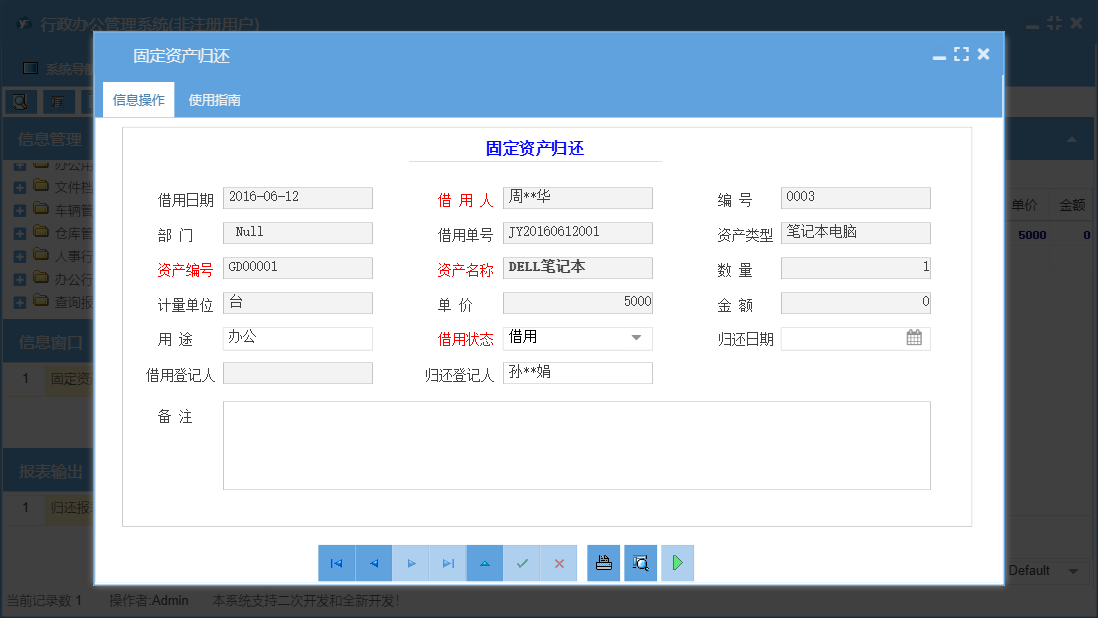Navigate to the next record

(x=411, y=563)
